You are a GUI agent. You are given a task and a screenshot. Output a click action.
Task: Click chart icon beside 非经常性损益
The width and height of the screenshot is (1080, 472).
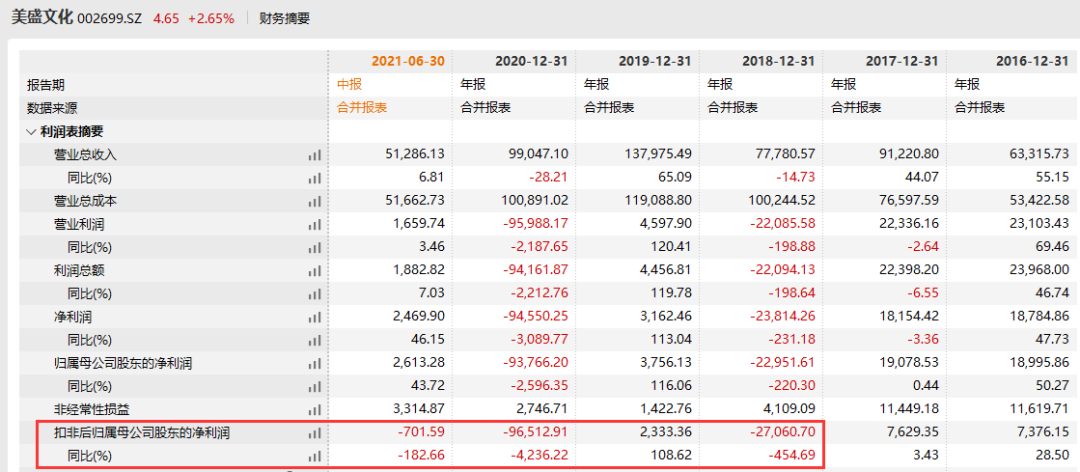click(x=315, y=408)
